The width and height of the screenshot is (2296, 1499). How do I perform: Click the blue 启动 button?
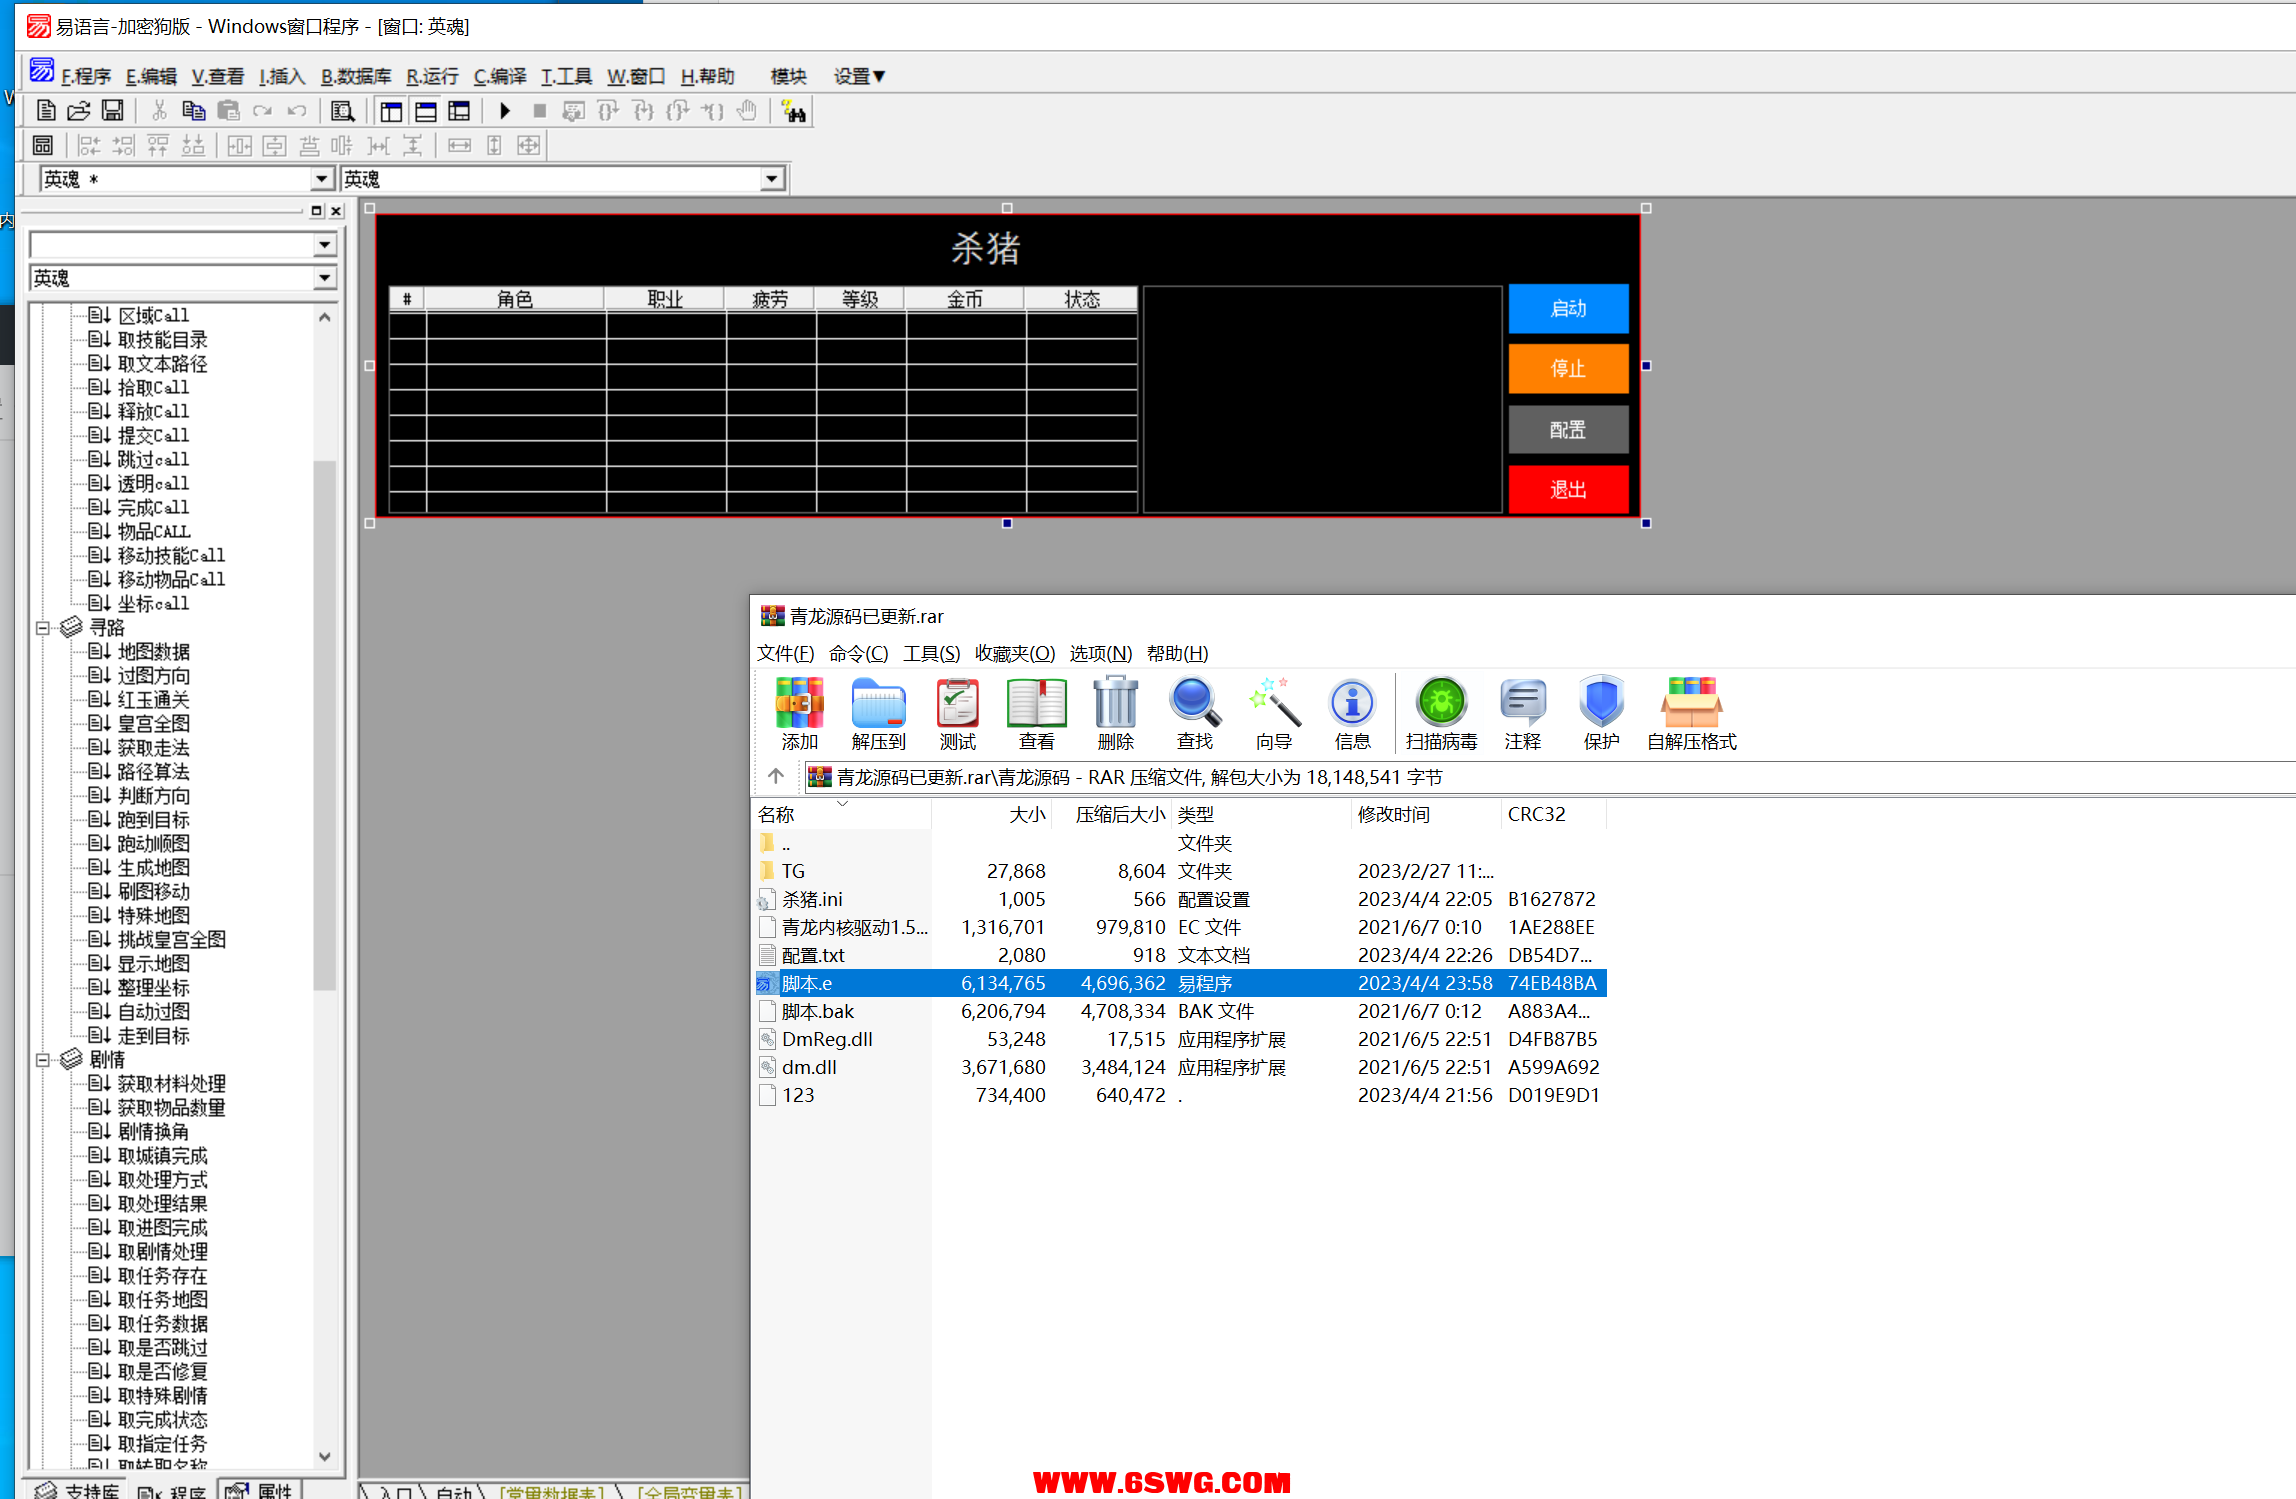point(1568,309)
